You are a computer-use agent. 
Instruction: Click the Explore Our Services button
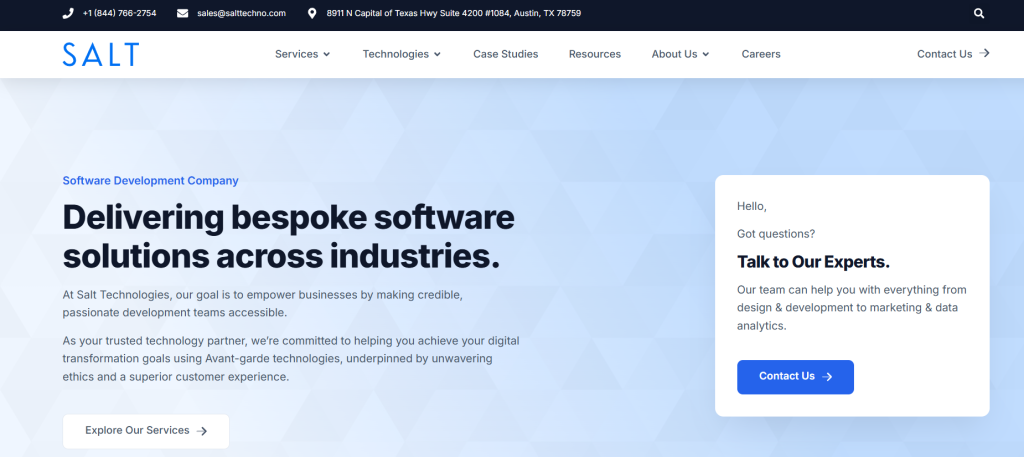click(x=146, y=431)
